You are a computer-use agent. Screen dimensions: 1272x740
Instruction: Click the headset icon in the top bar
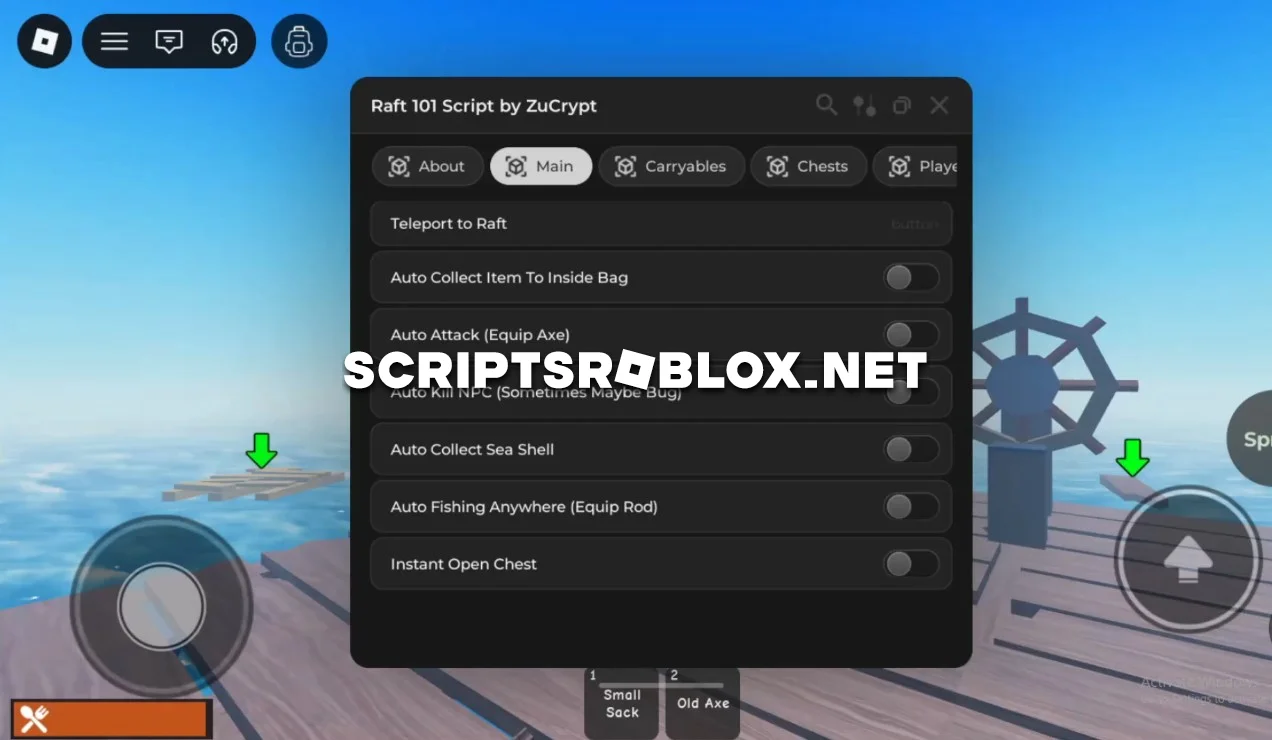(222, 41)
